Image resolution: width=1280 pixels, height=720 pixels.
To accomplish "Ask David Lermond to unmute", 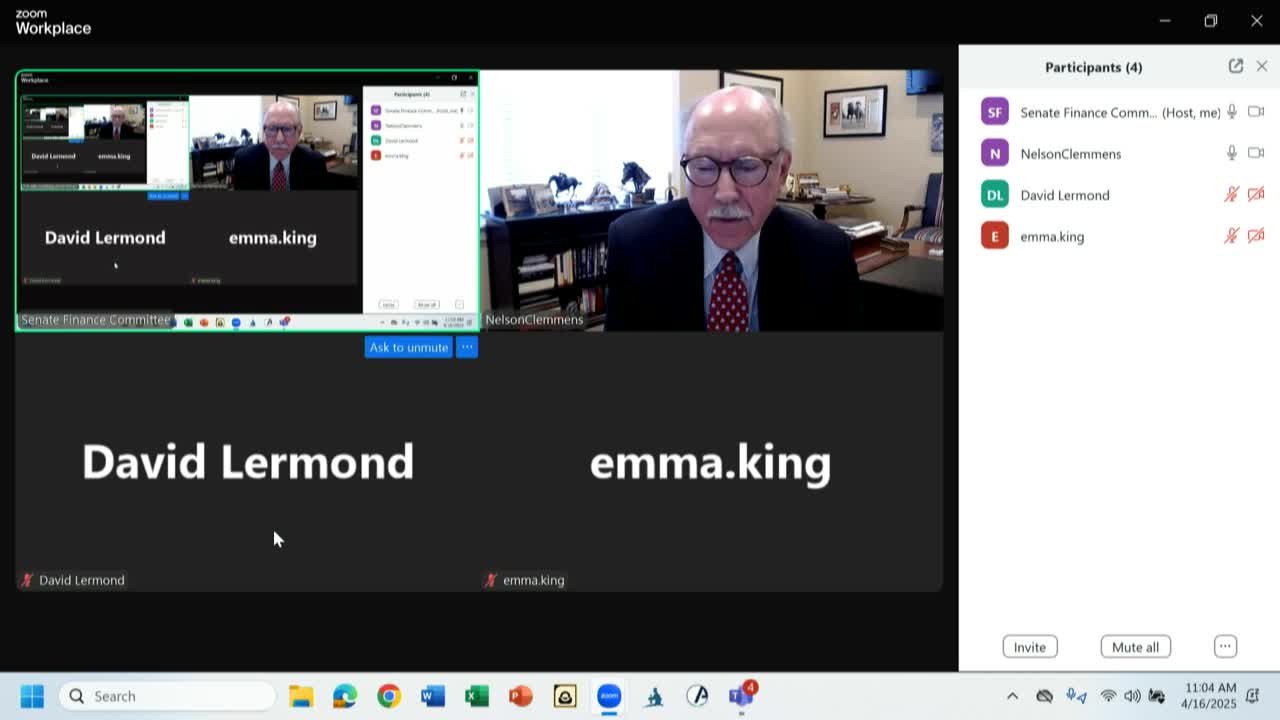I will [408, 347].
